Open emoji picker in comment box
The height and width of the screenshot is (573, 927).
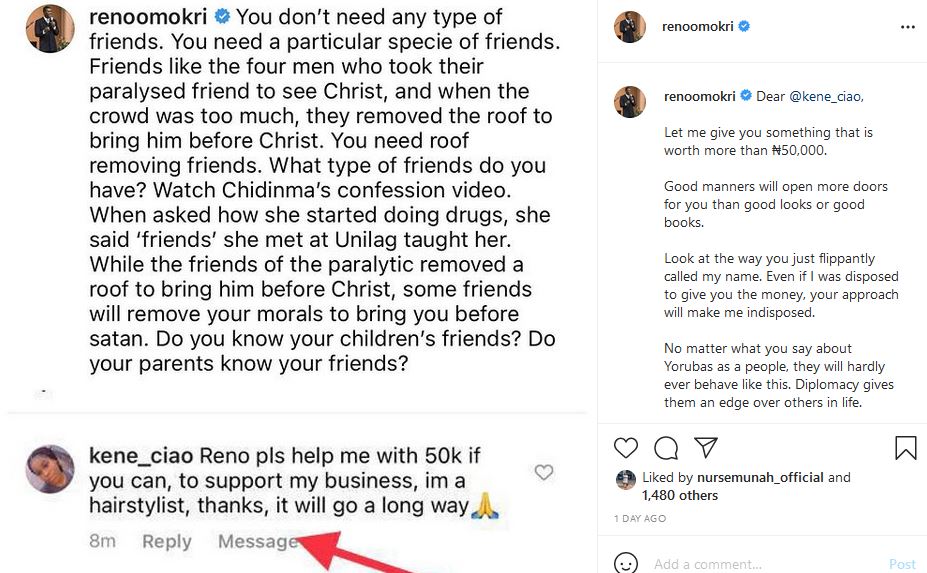pyautogui.click(x=626, y=563)
